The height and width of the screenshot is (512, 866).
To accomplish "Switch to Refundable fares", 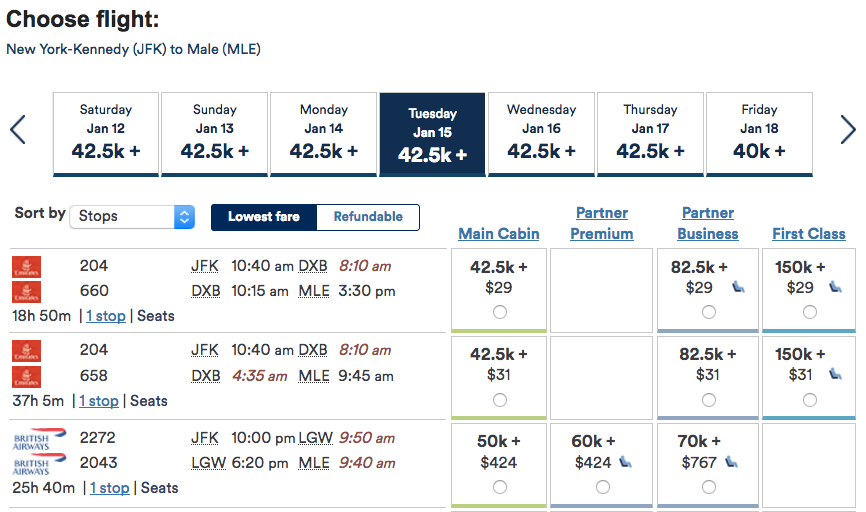I will click(x=368, y=217).
